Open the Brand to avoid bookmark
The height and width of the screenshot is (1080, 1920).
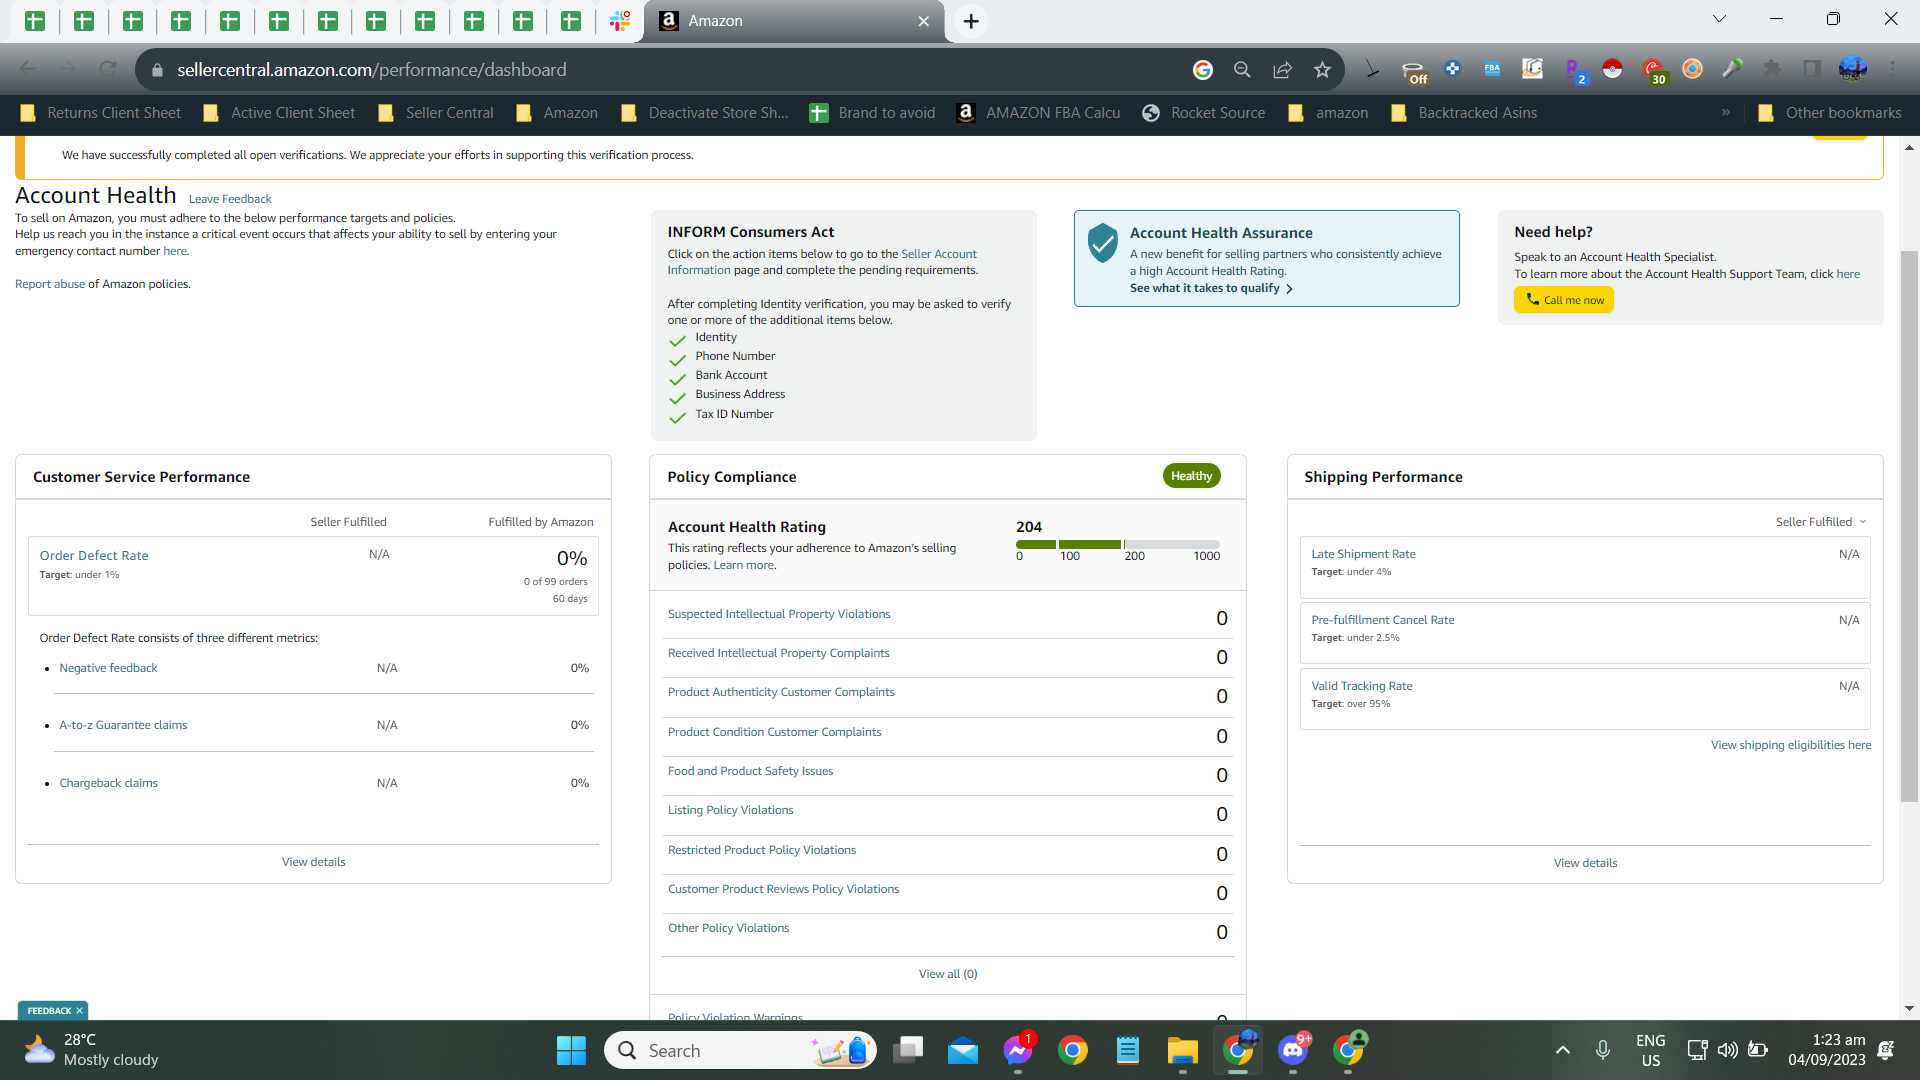point(872,113)
